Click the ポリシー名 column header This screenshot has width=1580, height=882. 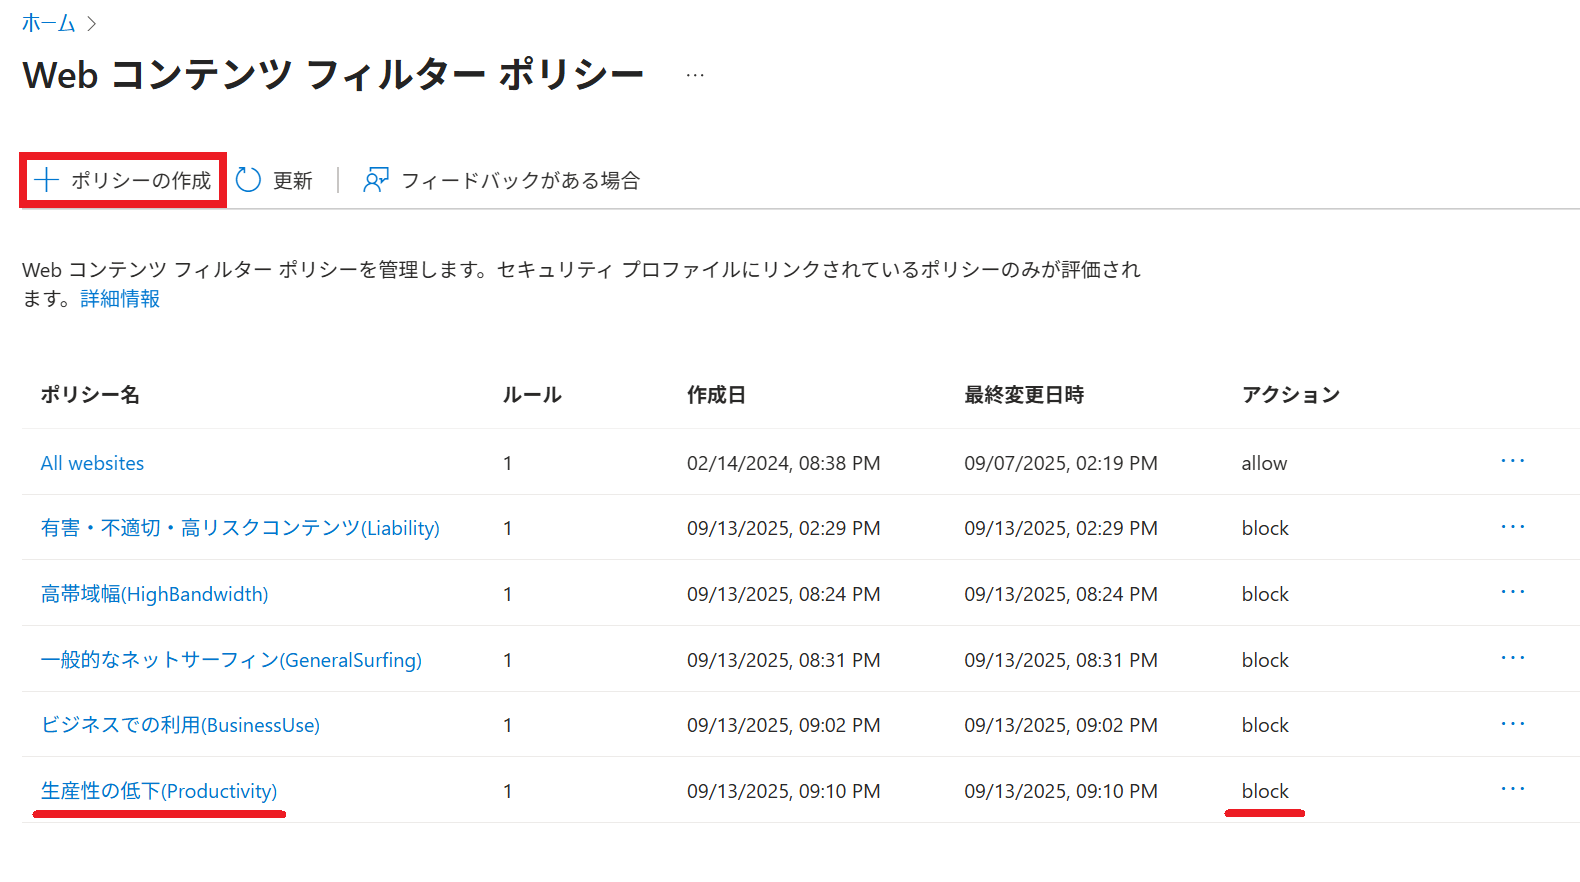tap(90, 395)
